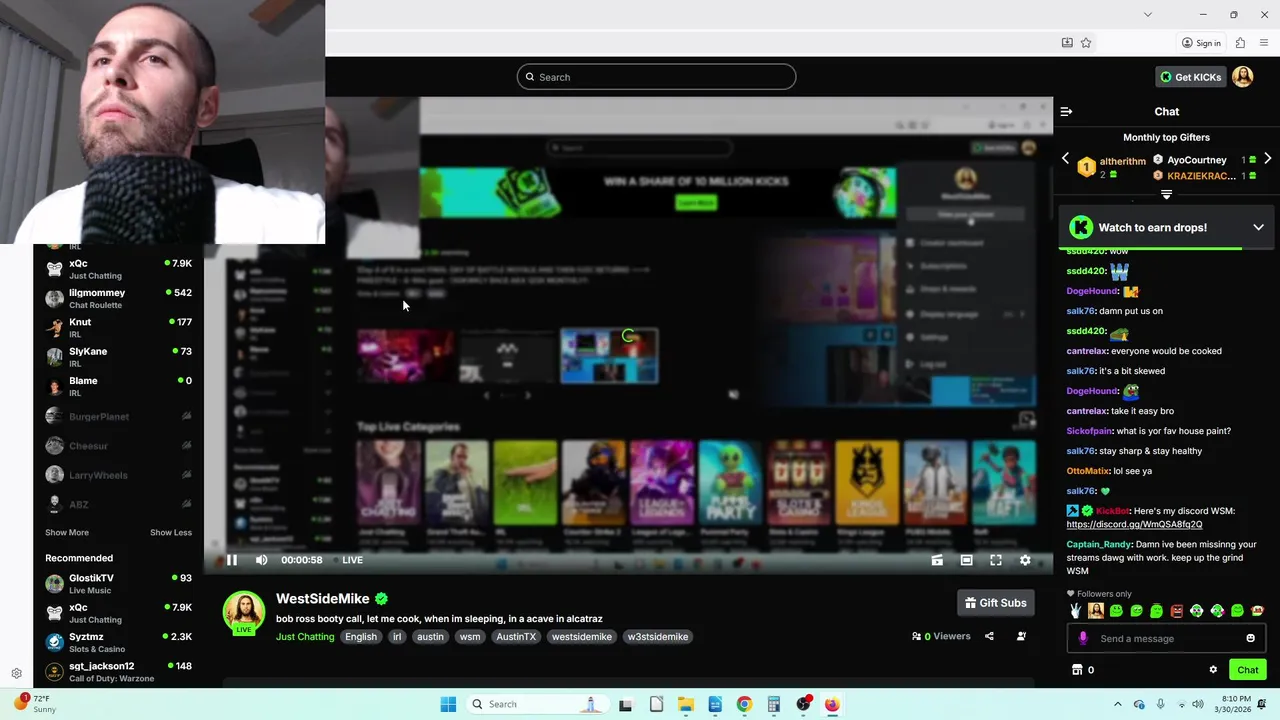This screenshot has height=720, width=1280.
Task: Open the chat shop icon
Action: click(x=1077, y=670)
